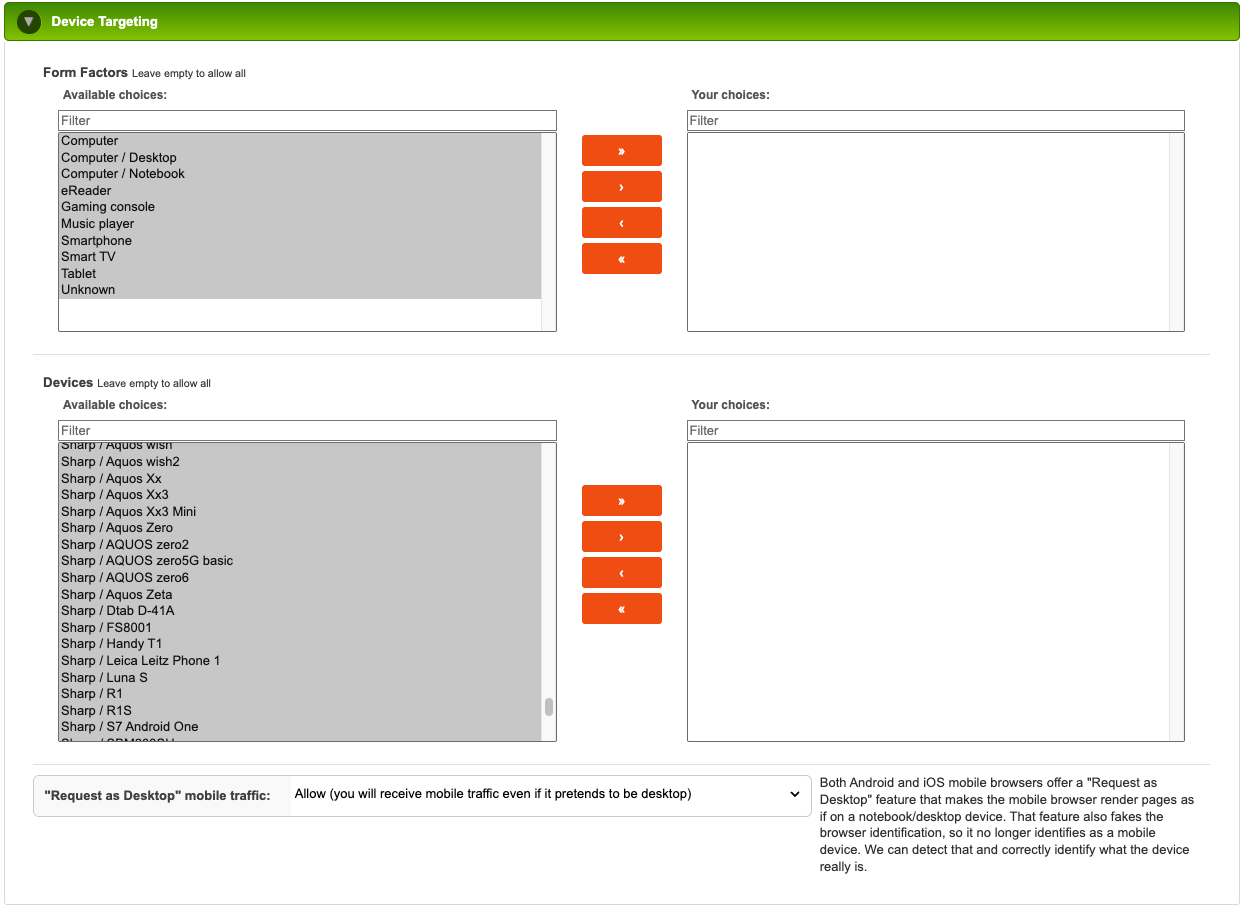Click the move-all-right arrows for Form Factors

pyautogui.click(x=621, y=150)
